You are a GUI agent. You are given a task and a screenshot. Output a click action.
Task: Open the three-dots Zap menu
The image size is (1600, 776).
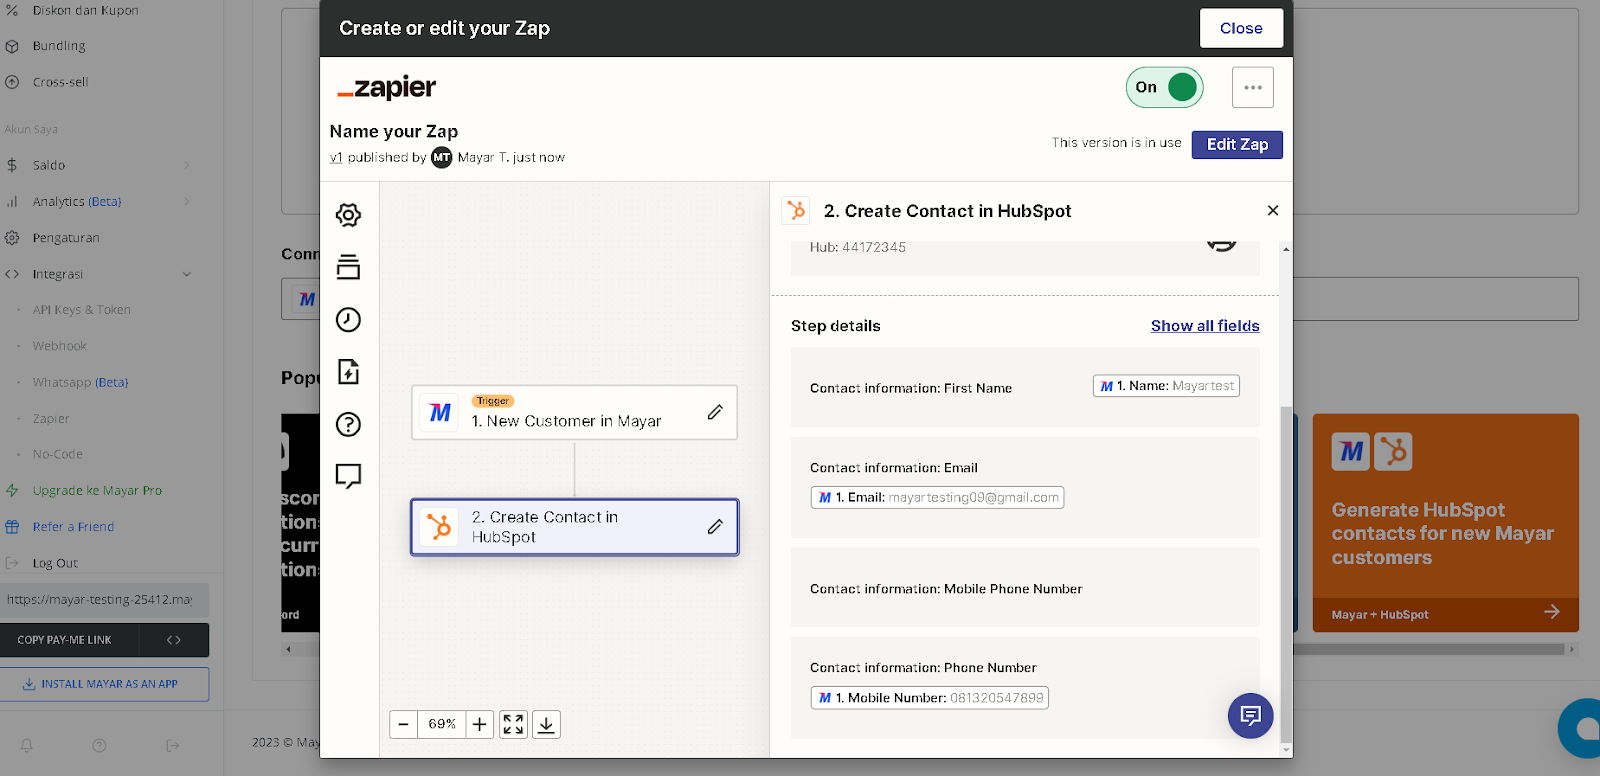tap(1253, 87)
